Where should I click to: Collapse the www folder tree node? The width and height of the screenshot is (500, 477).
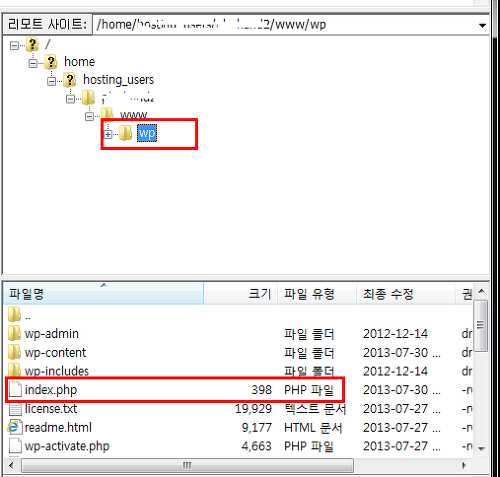(89, 117)
